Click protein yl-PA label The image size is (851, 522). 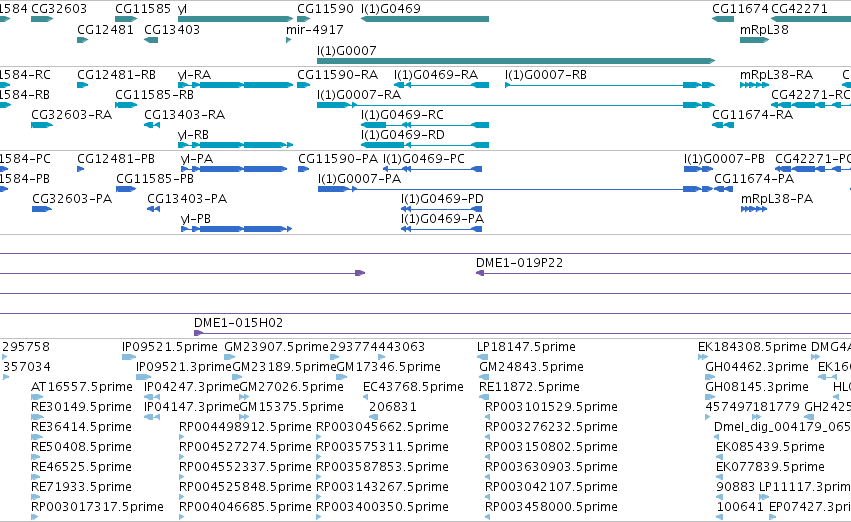196,159
